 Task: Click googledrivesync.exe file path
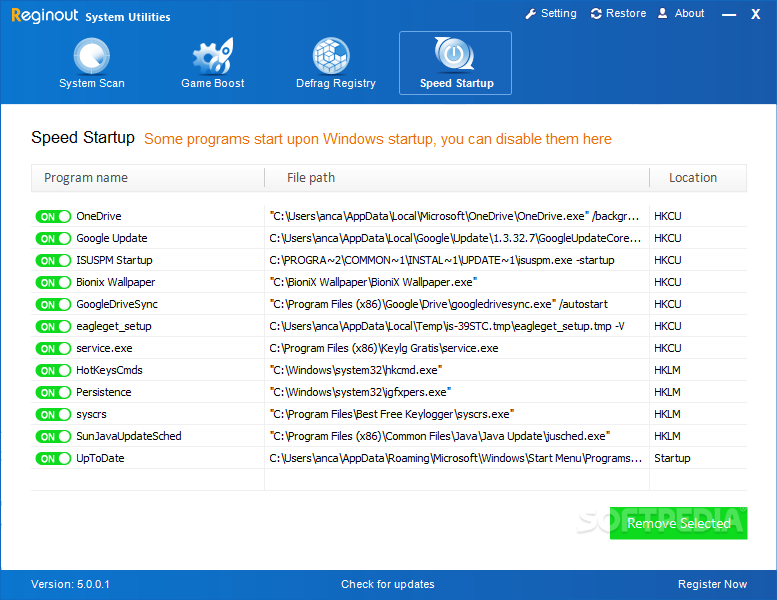[439, 305]
